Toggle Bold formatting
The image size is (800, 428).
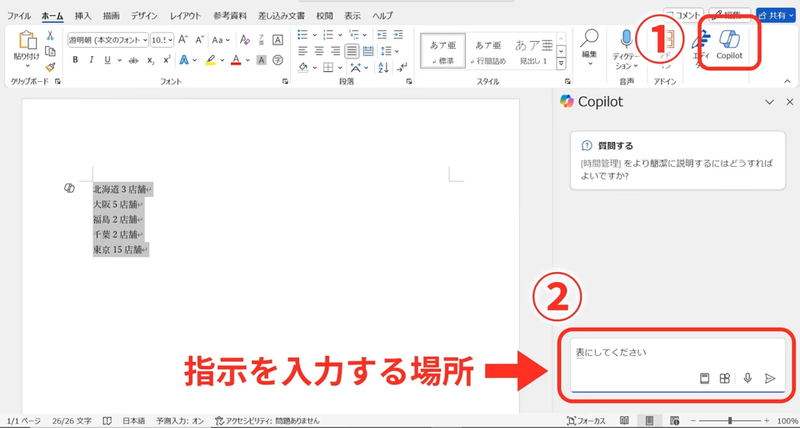pos(76,60)
